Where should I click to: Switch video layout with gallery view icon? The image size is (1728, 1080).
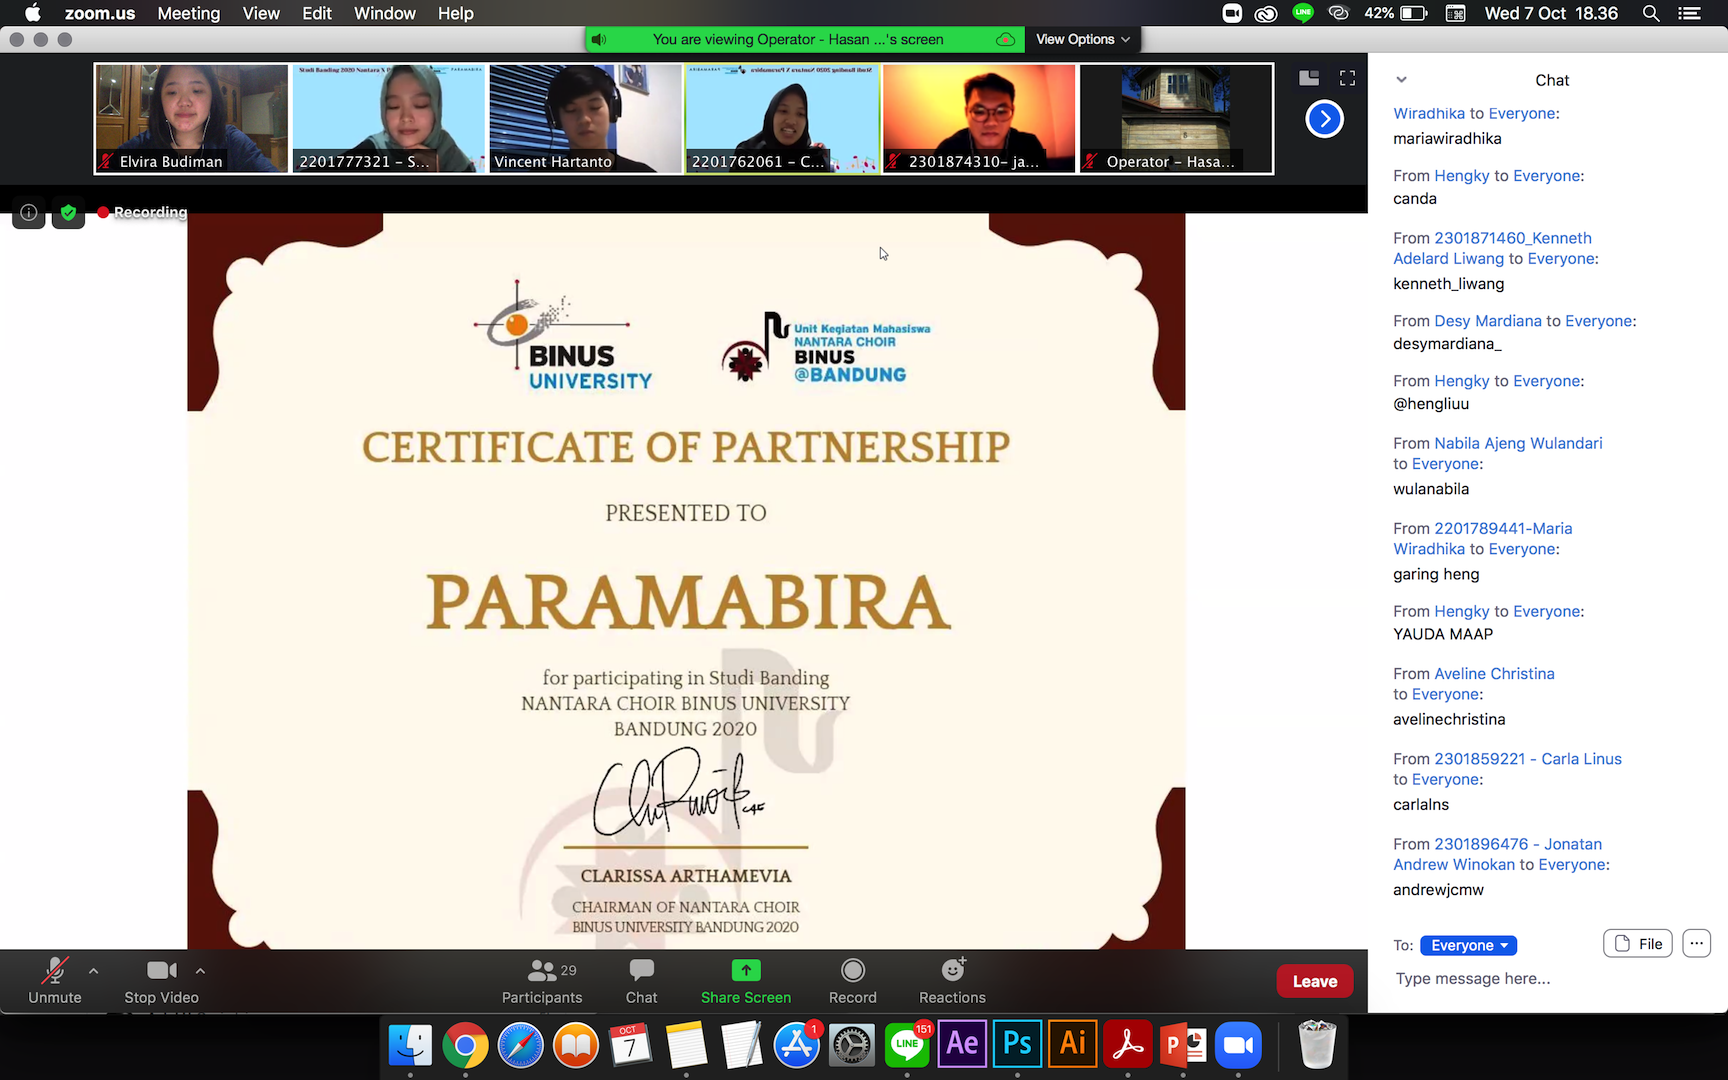pos(1309,78)
